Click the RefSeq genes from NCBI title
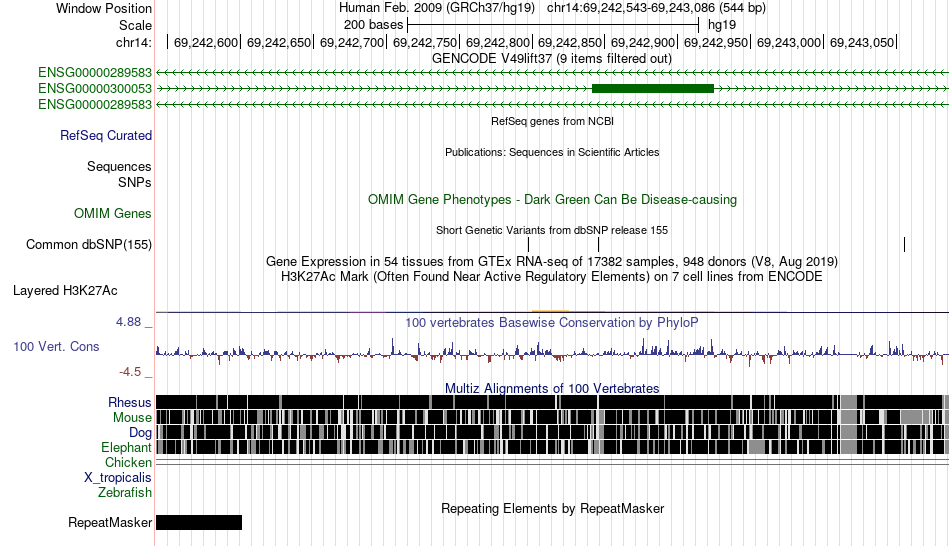 [553, 121]
